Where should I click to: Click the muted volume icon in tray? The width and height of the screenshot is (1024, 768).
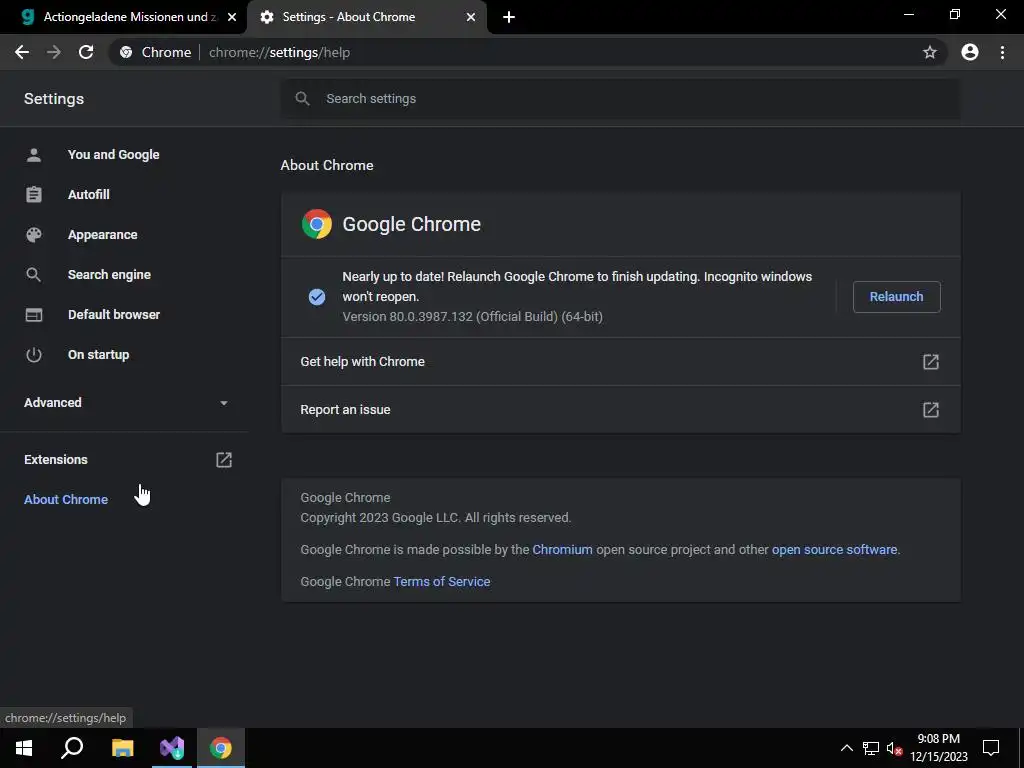click(x=894, y=748)
